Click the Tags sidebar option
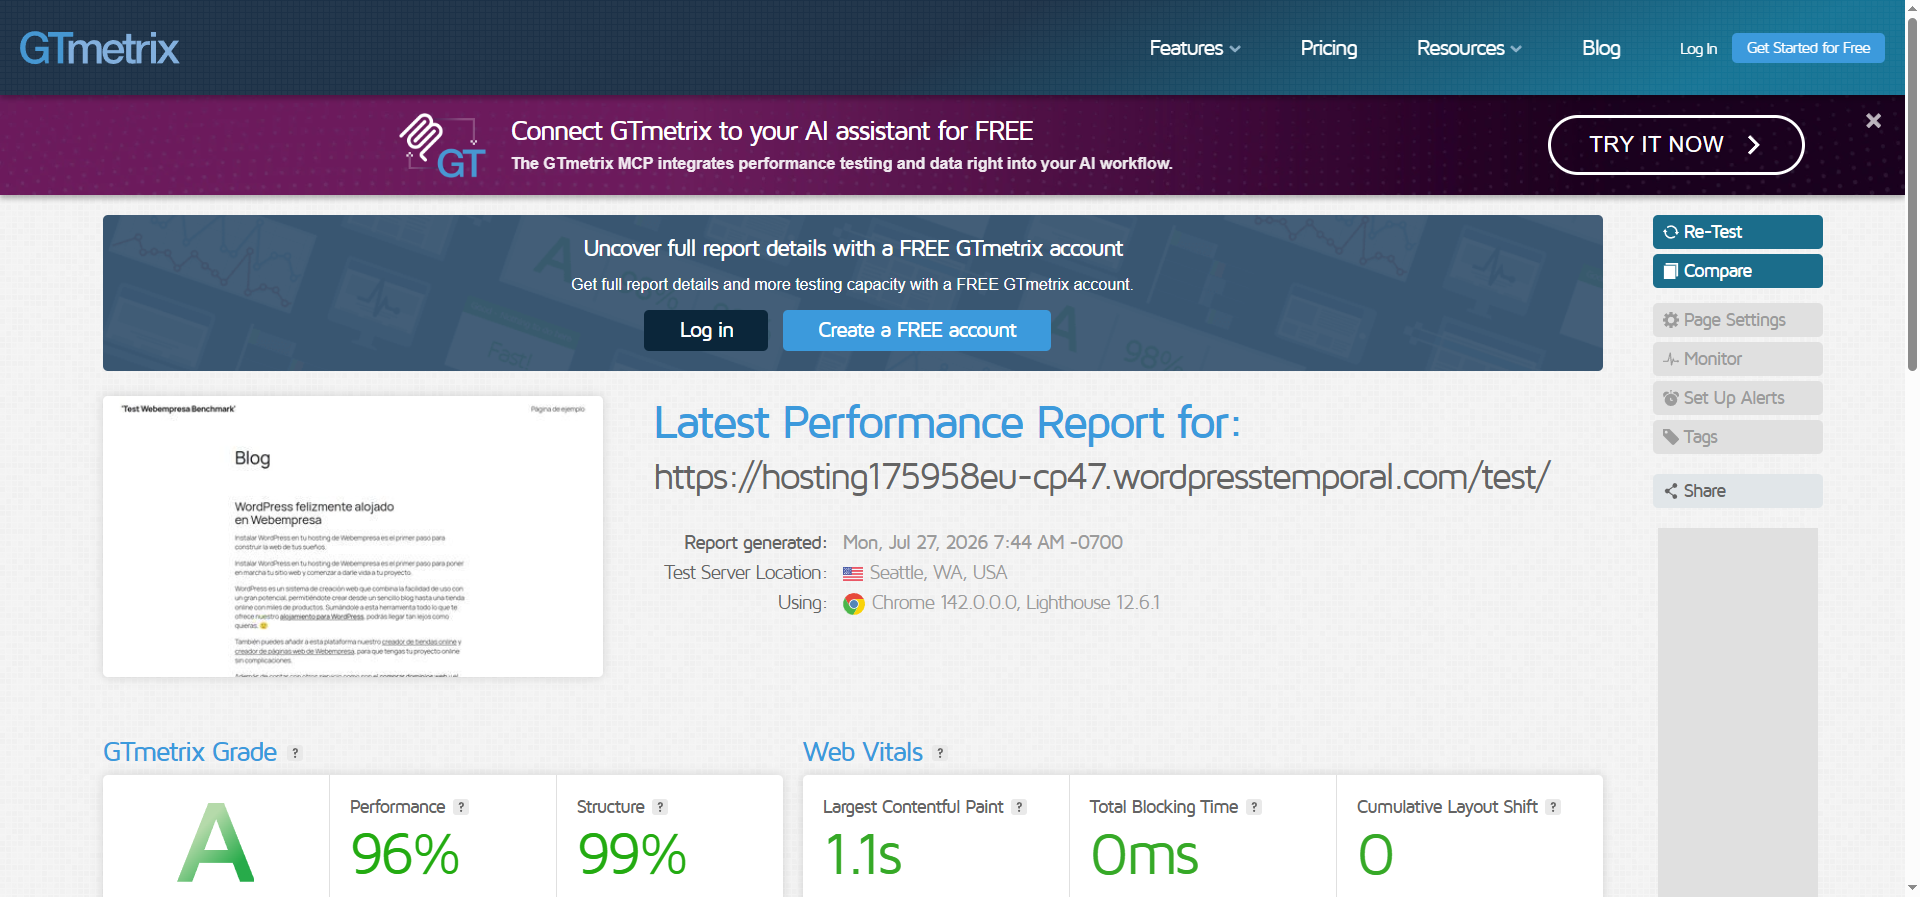 [x=1738, y=437]
